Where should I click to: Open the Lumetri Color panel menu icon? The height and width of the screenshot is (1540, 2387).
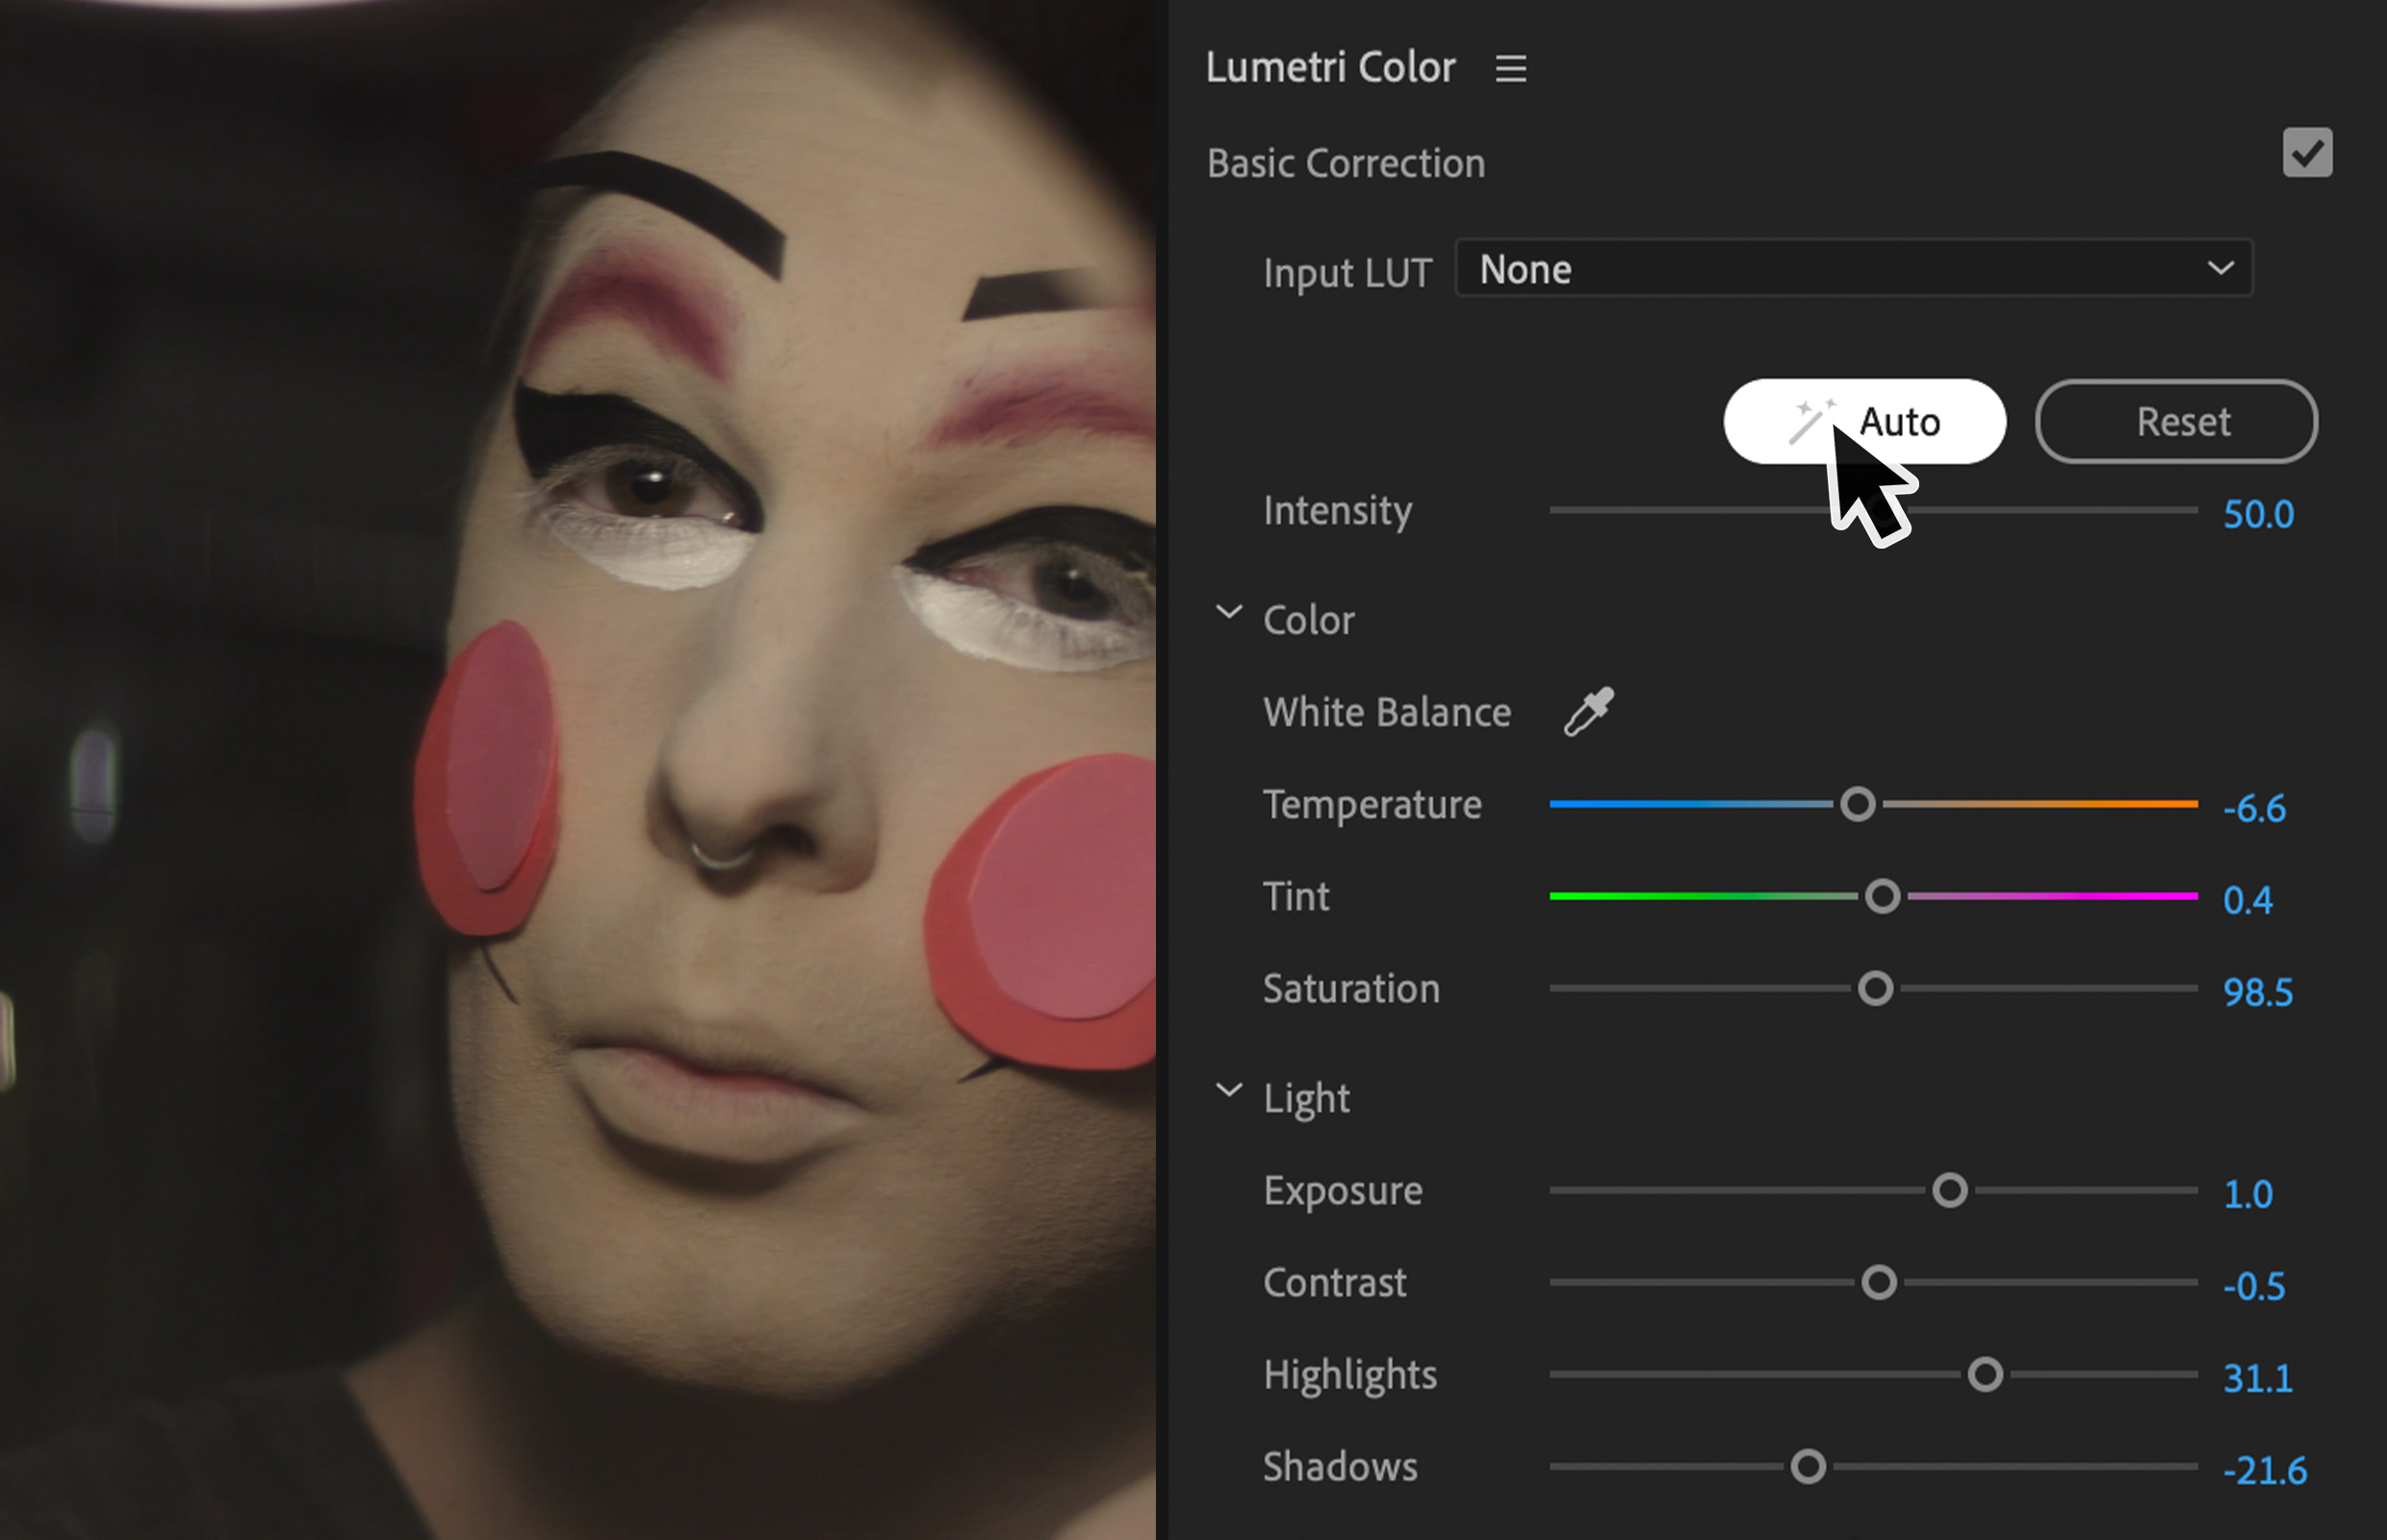point(1510,68)
